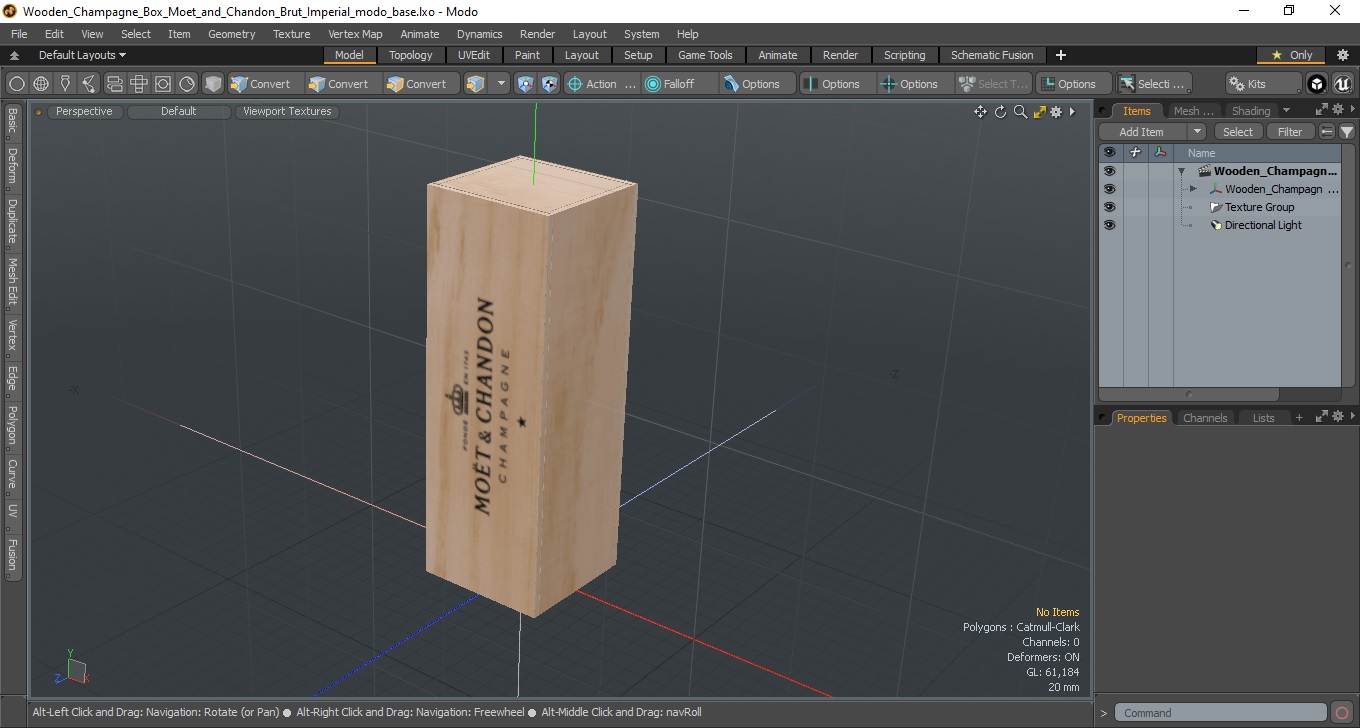Viewport: 1360px width, 728px height.
Task: Maximize viewport with yellow expand icon
Action: point(1039,112)
